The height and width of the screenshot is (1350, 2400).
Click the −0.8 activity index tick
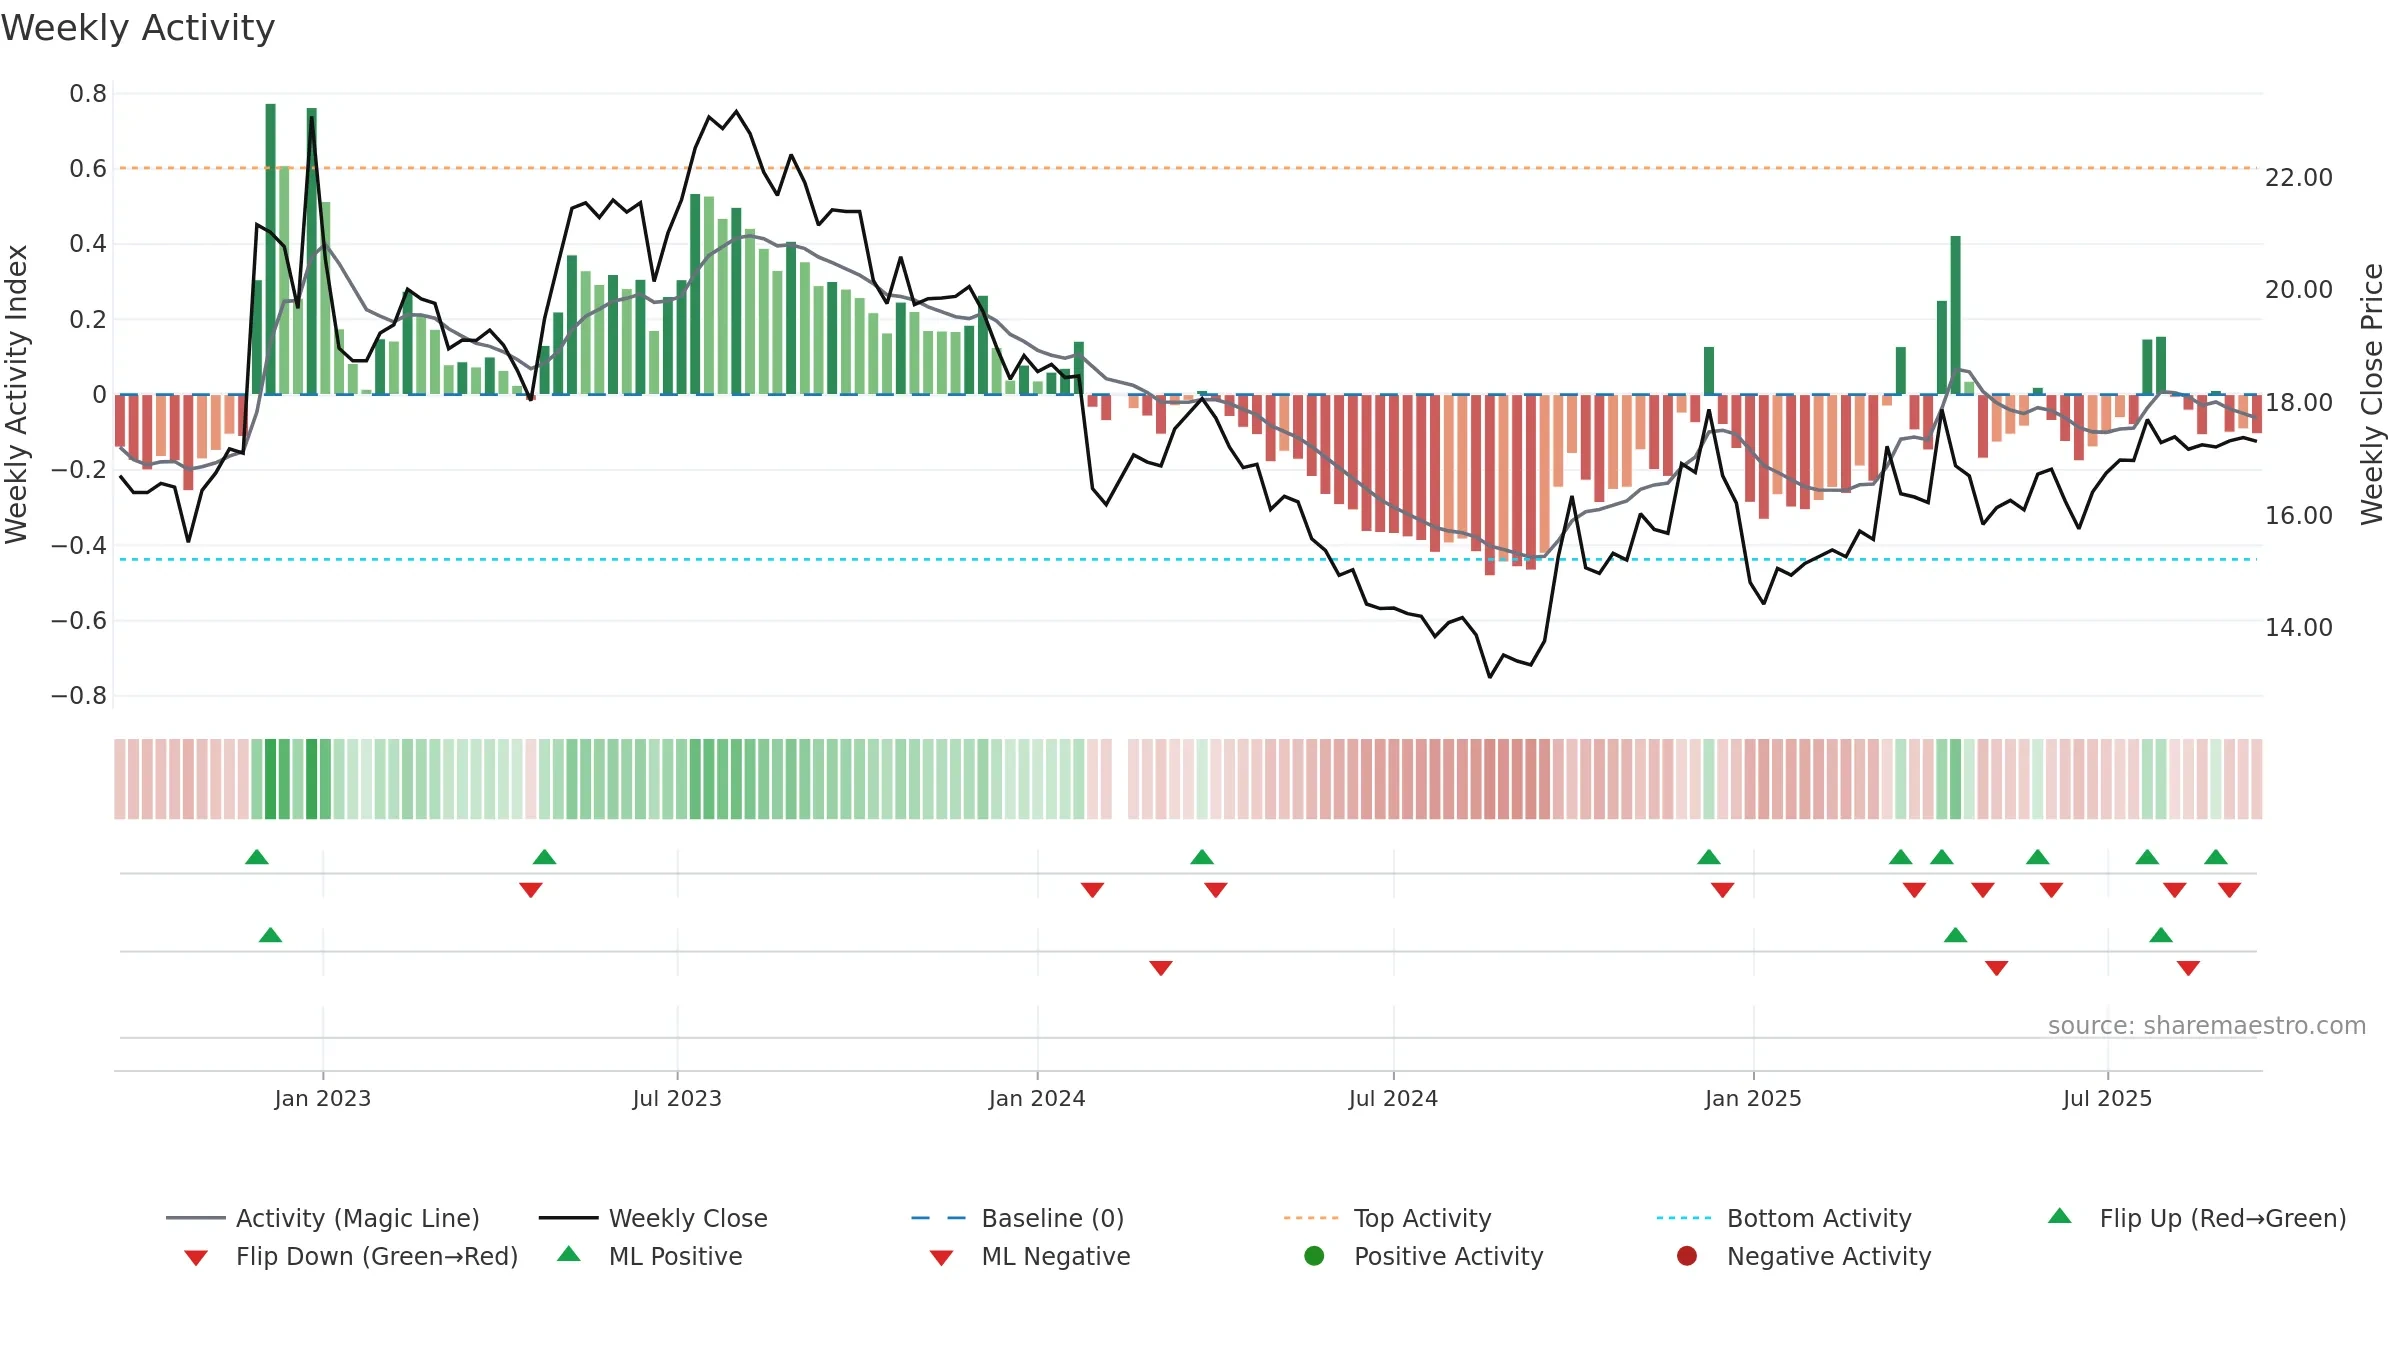pos(79,696)
